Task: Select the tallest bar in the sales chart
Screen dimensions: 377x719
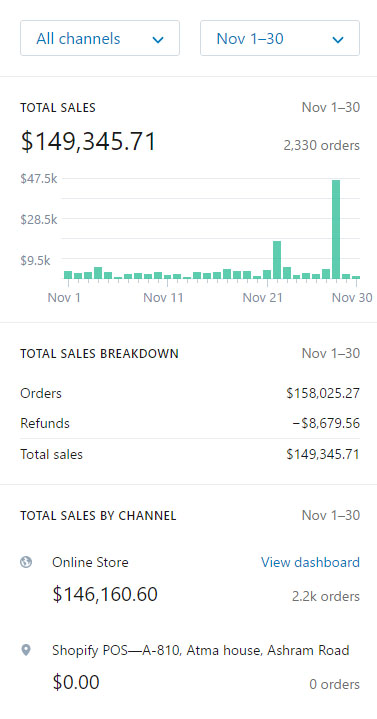Action: 336,229
